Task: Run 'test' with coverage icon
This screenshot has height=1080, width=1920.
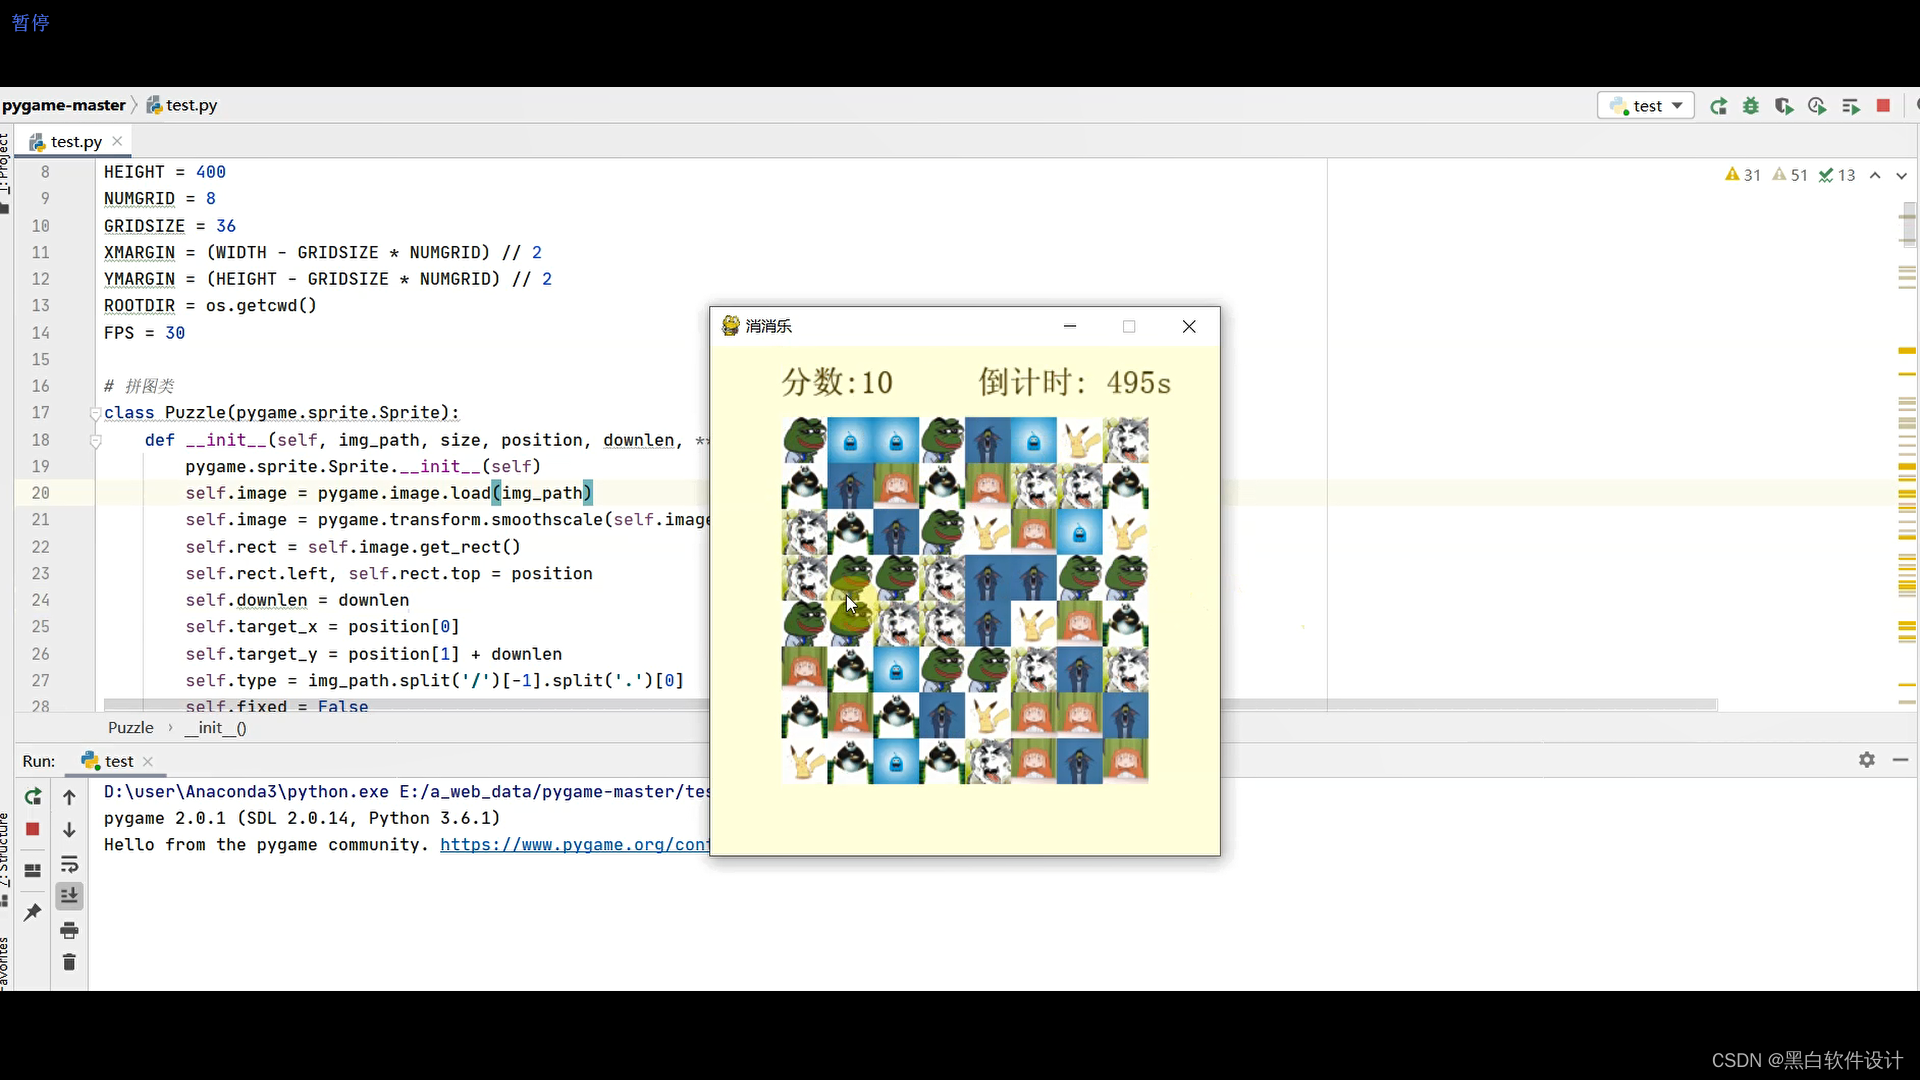Action: [1784, 106]
